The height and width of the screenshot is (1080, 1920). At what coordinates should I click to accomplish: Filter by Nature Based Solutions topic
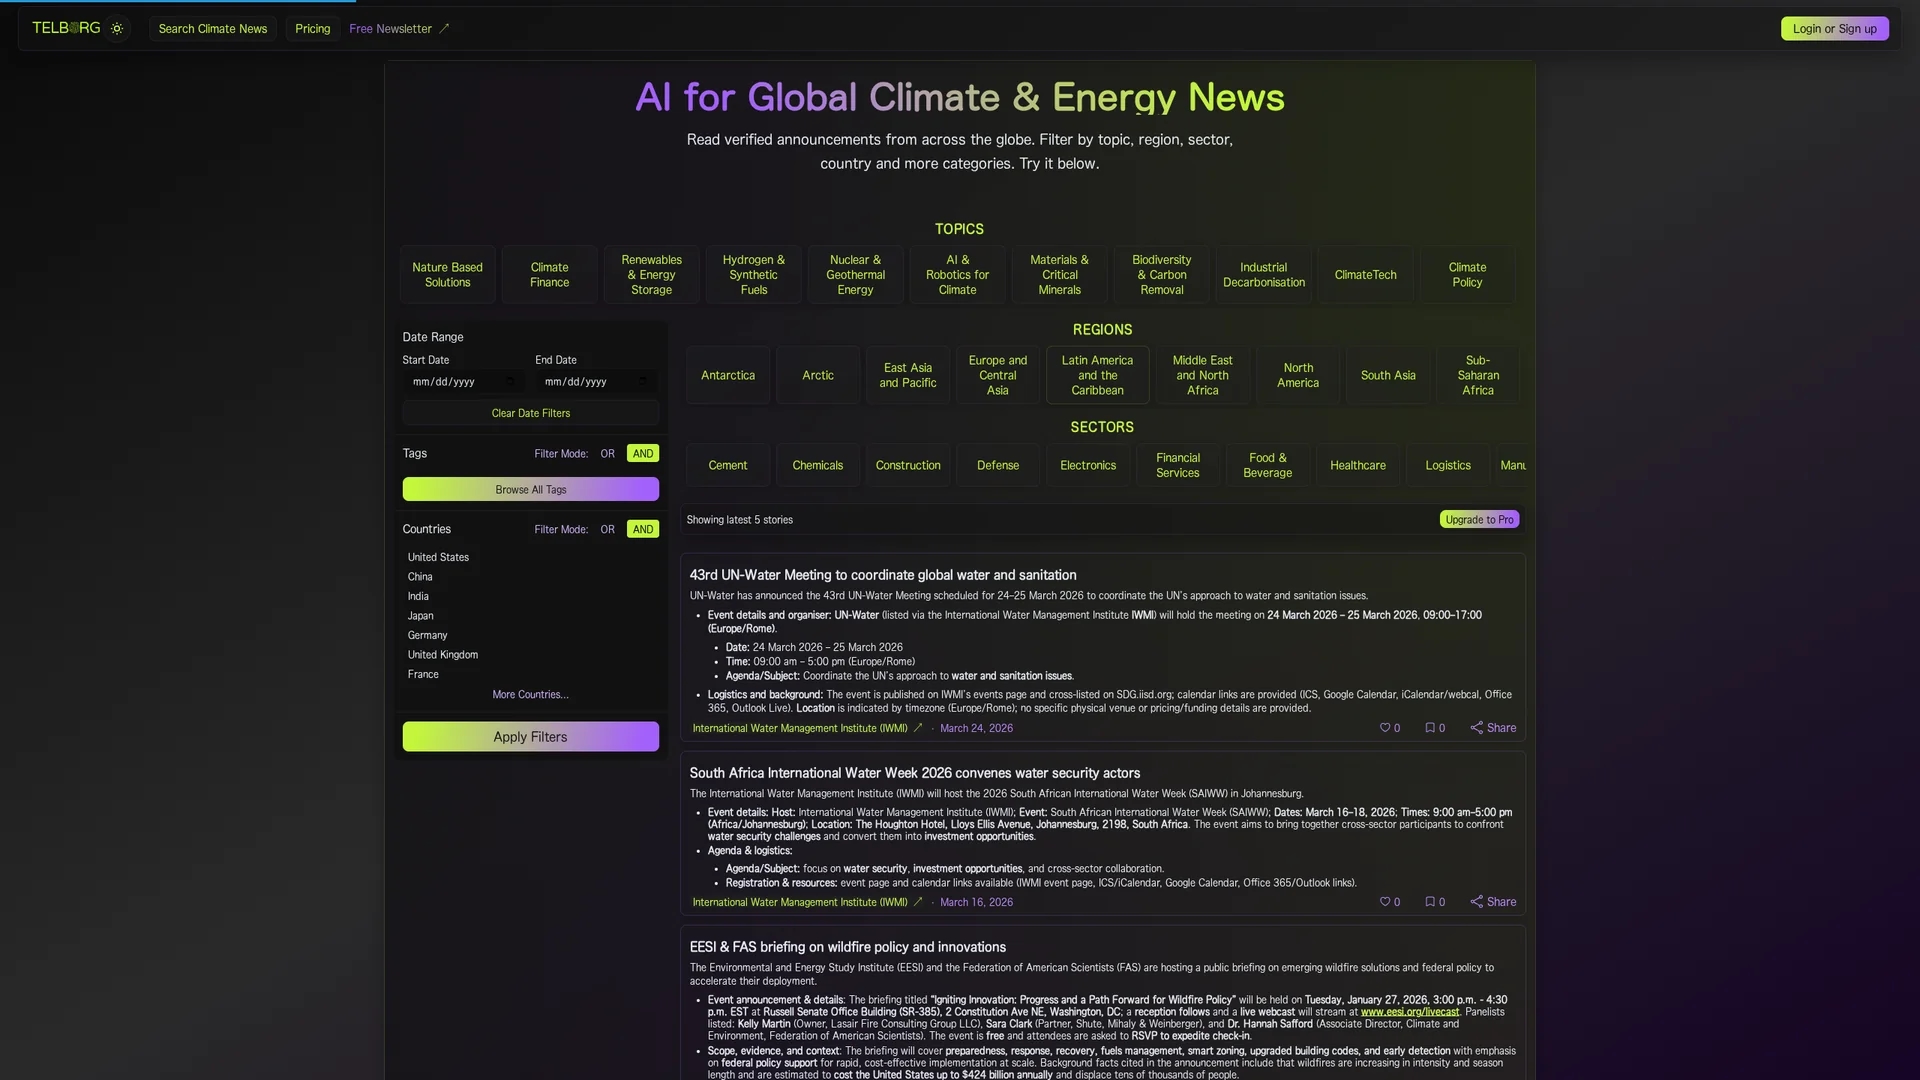tap(448, 275)
